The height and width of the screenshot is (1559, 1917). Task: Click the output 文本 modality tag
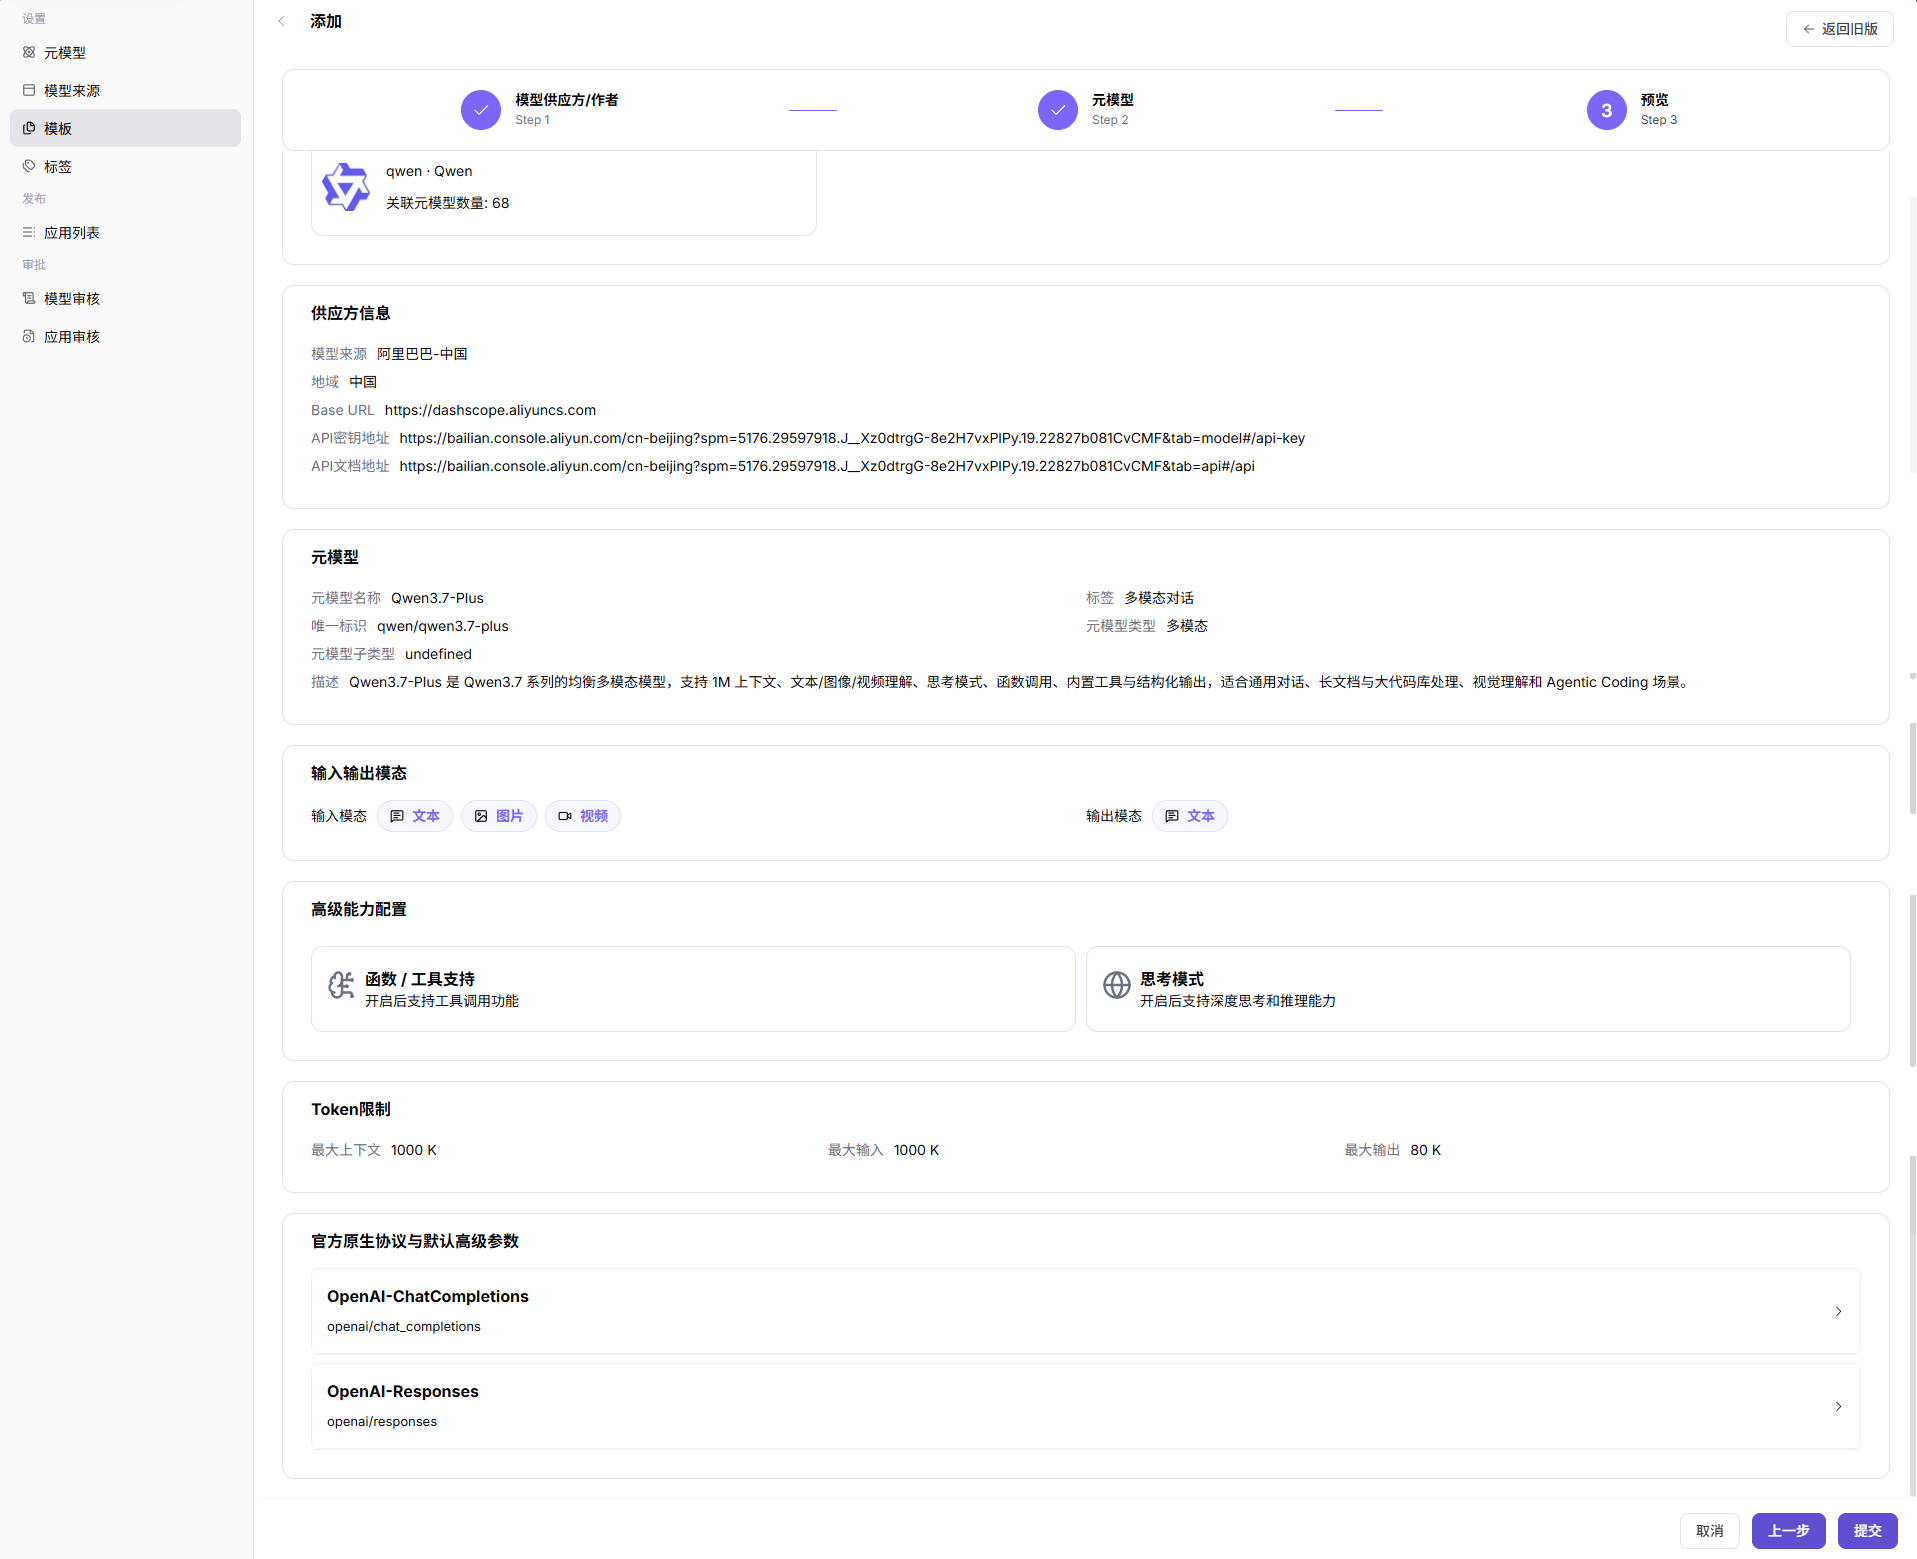[x=1190, y=816]
